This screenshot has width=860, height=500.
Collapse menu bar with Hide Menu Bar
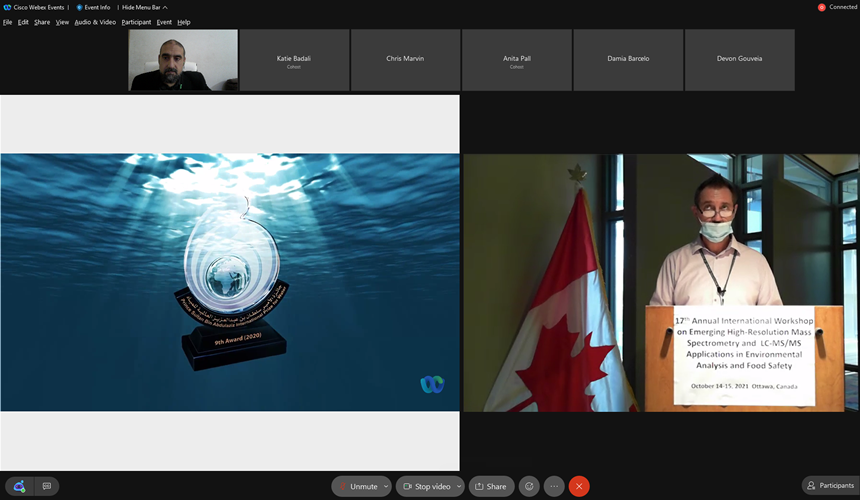coord(145,7)
